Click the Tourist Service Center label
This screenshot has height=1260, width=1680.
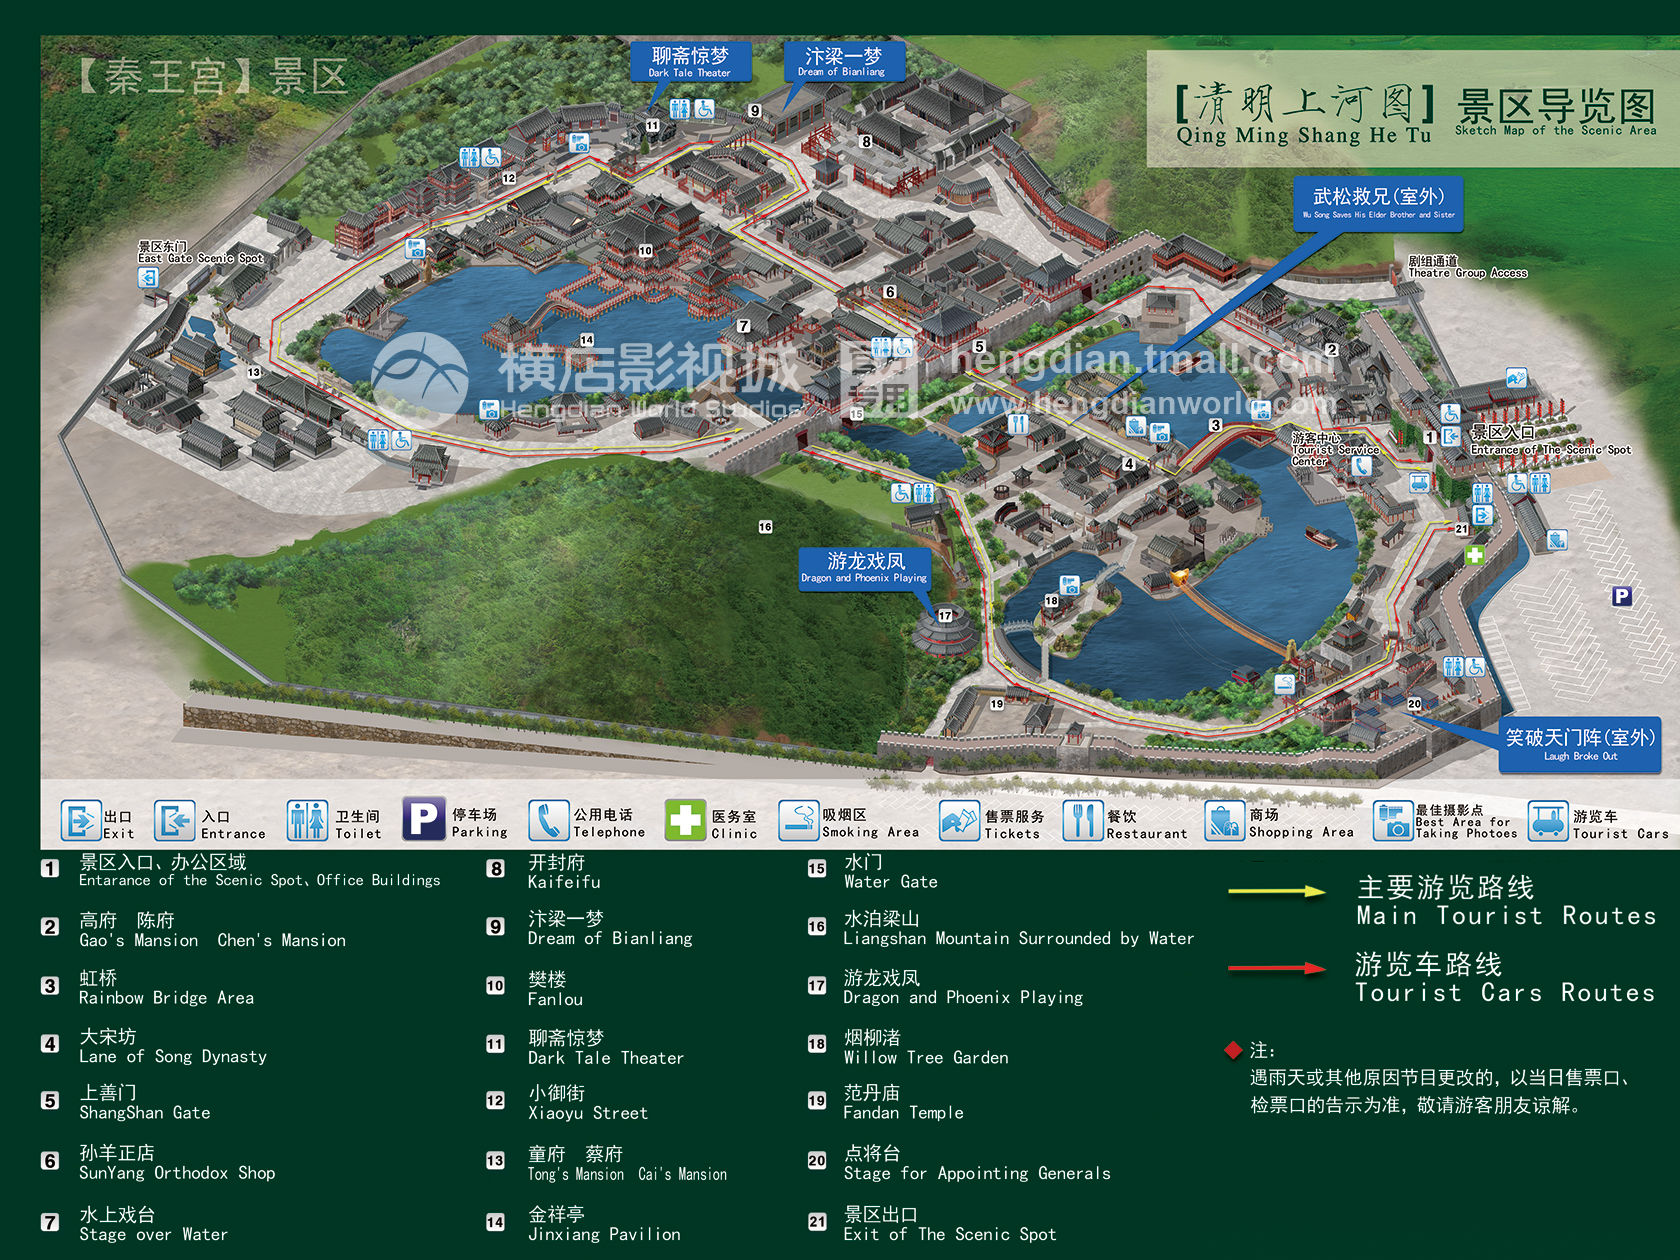click(1335, 450)
